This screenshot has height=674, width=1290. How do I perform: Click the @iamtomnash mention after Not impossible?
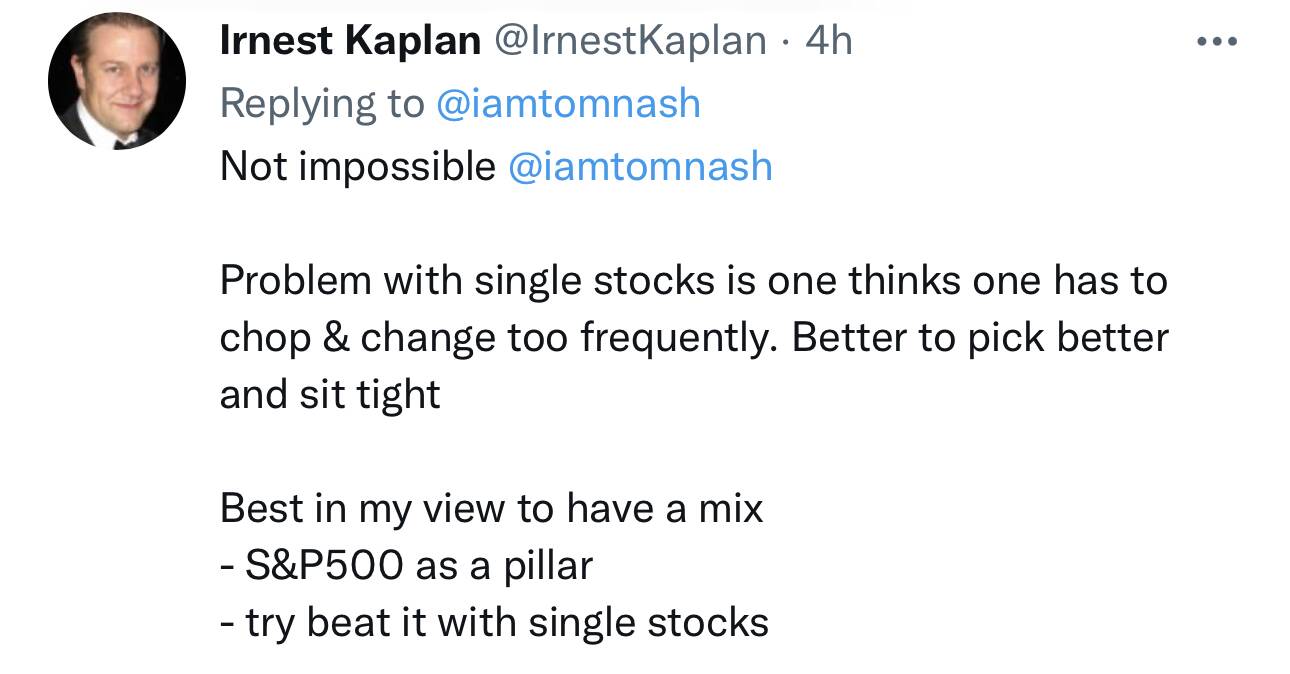click(x=640, y=165)
